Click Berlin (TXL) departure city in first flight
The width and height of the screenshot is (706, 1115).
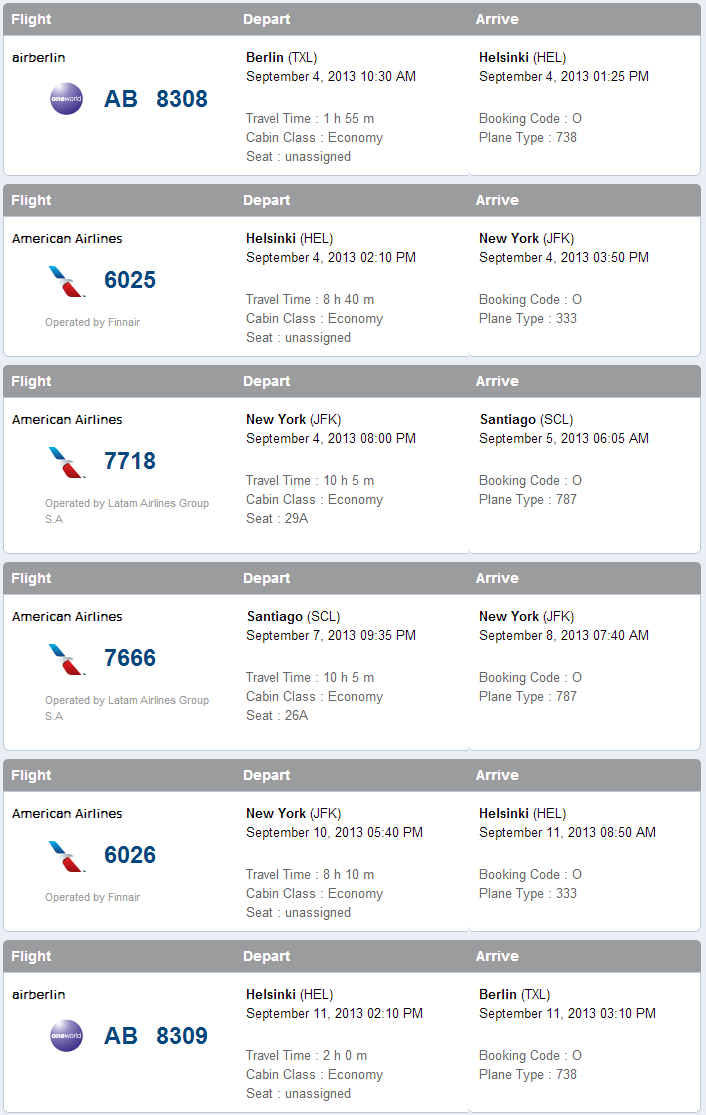point(281,58)
